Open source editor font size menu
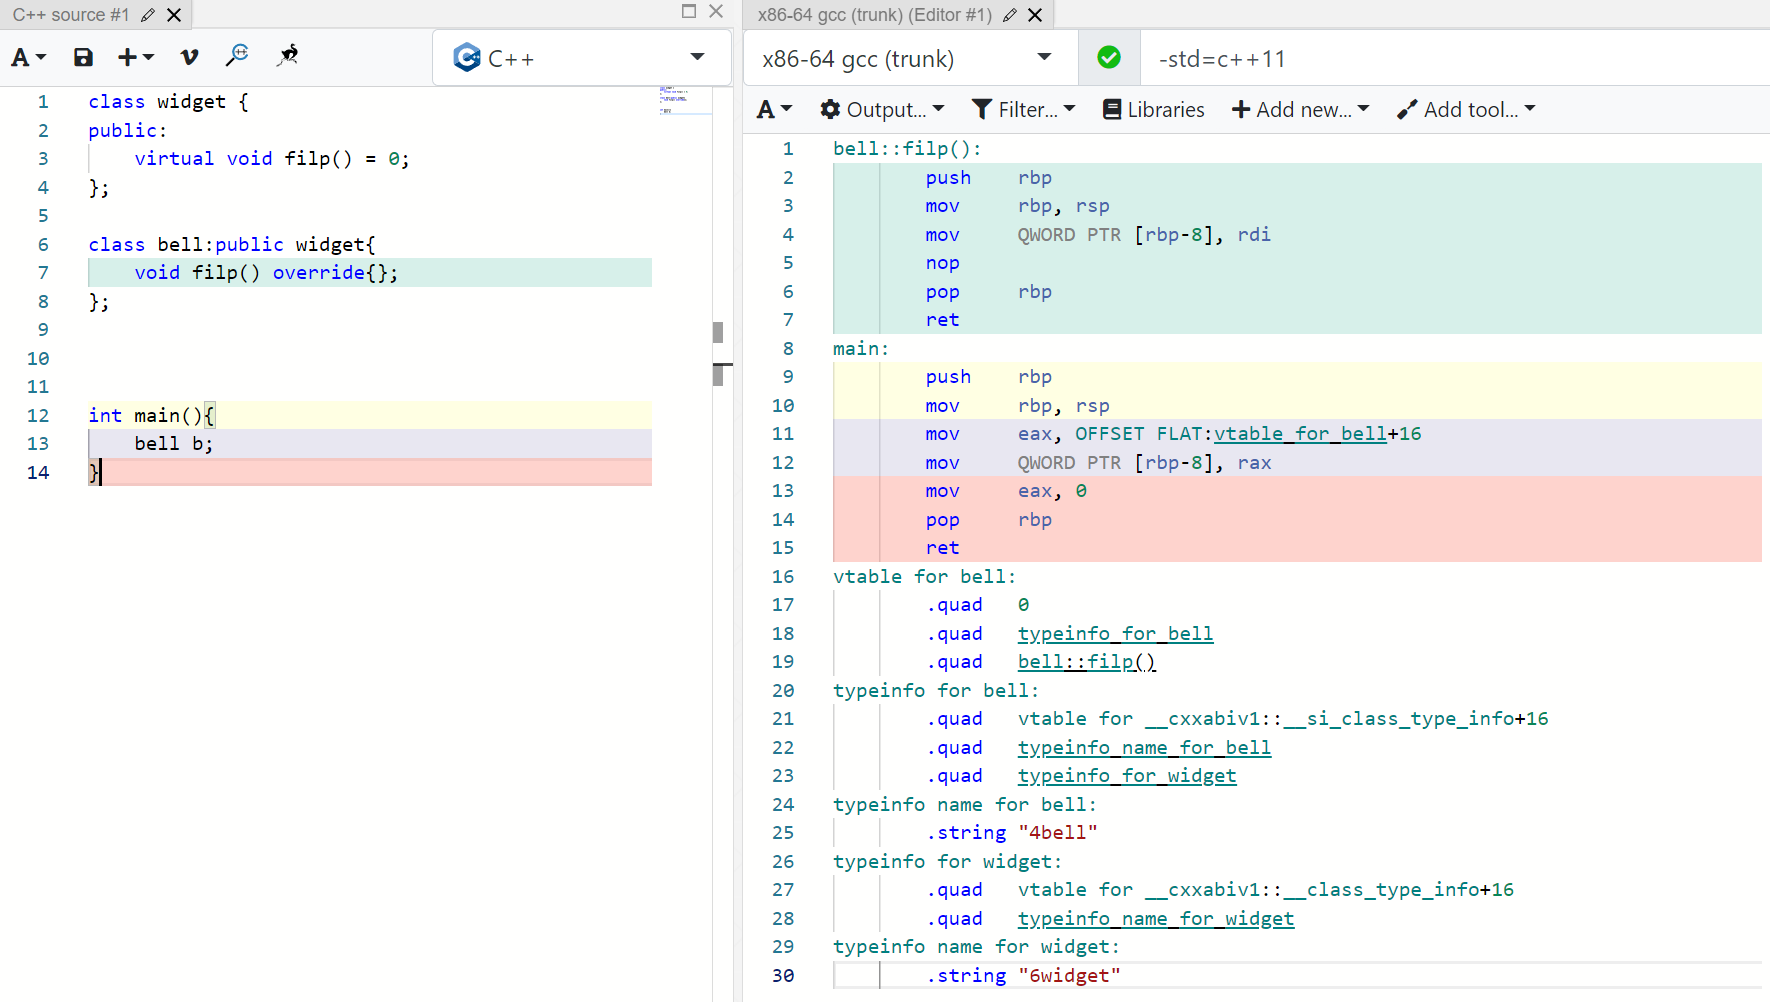The image size is (1770, 1002). (28, 58)
